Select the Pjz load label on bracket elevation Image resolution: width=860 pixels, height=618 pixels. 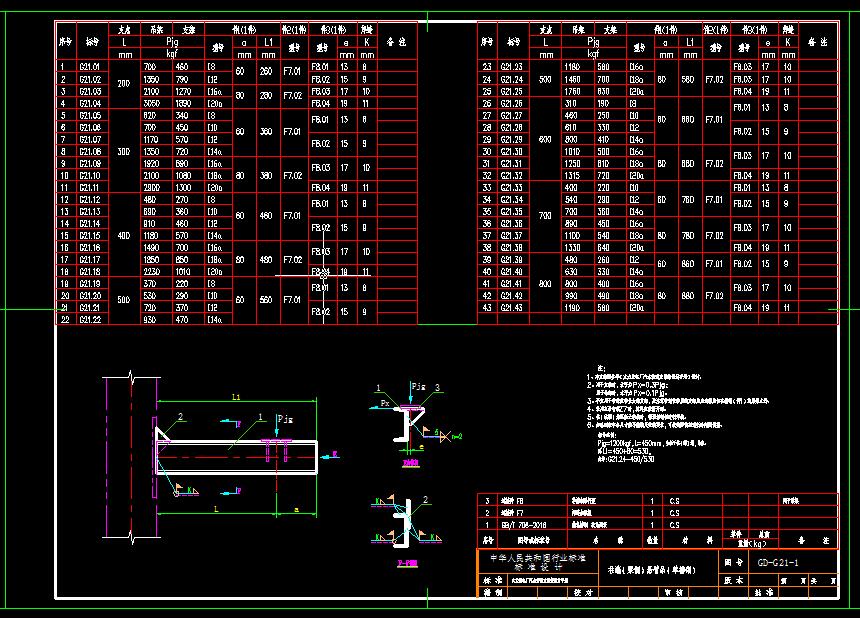pos(285,419)
